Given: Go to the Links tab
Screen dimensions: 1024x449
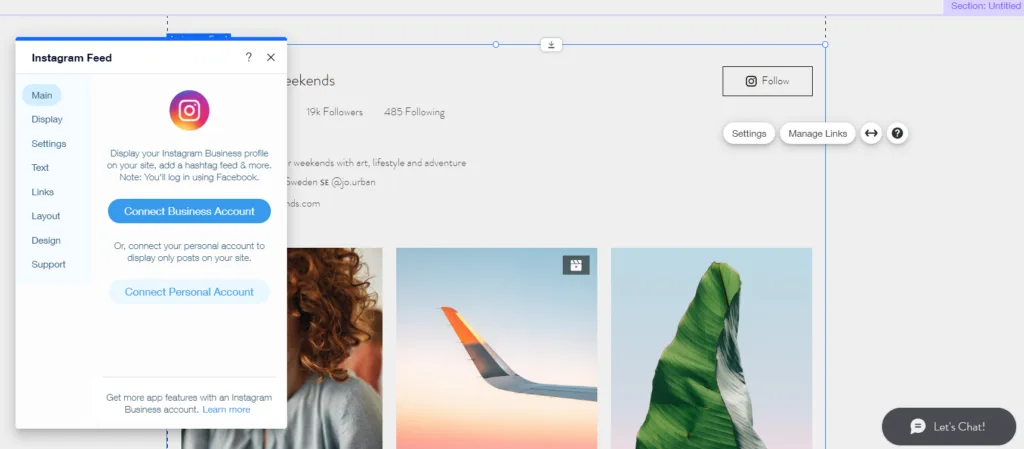Looking at the screenshot, I should pos(42,192).
